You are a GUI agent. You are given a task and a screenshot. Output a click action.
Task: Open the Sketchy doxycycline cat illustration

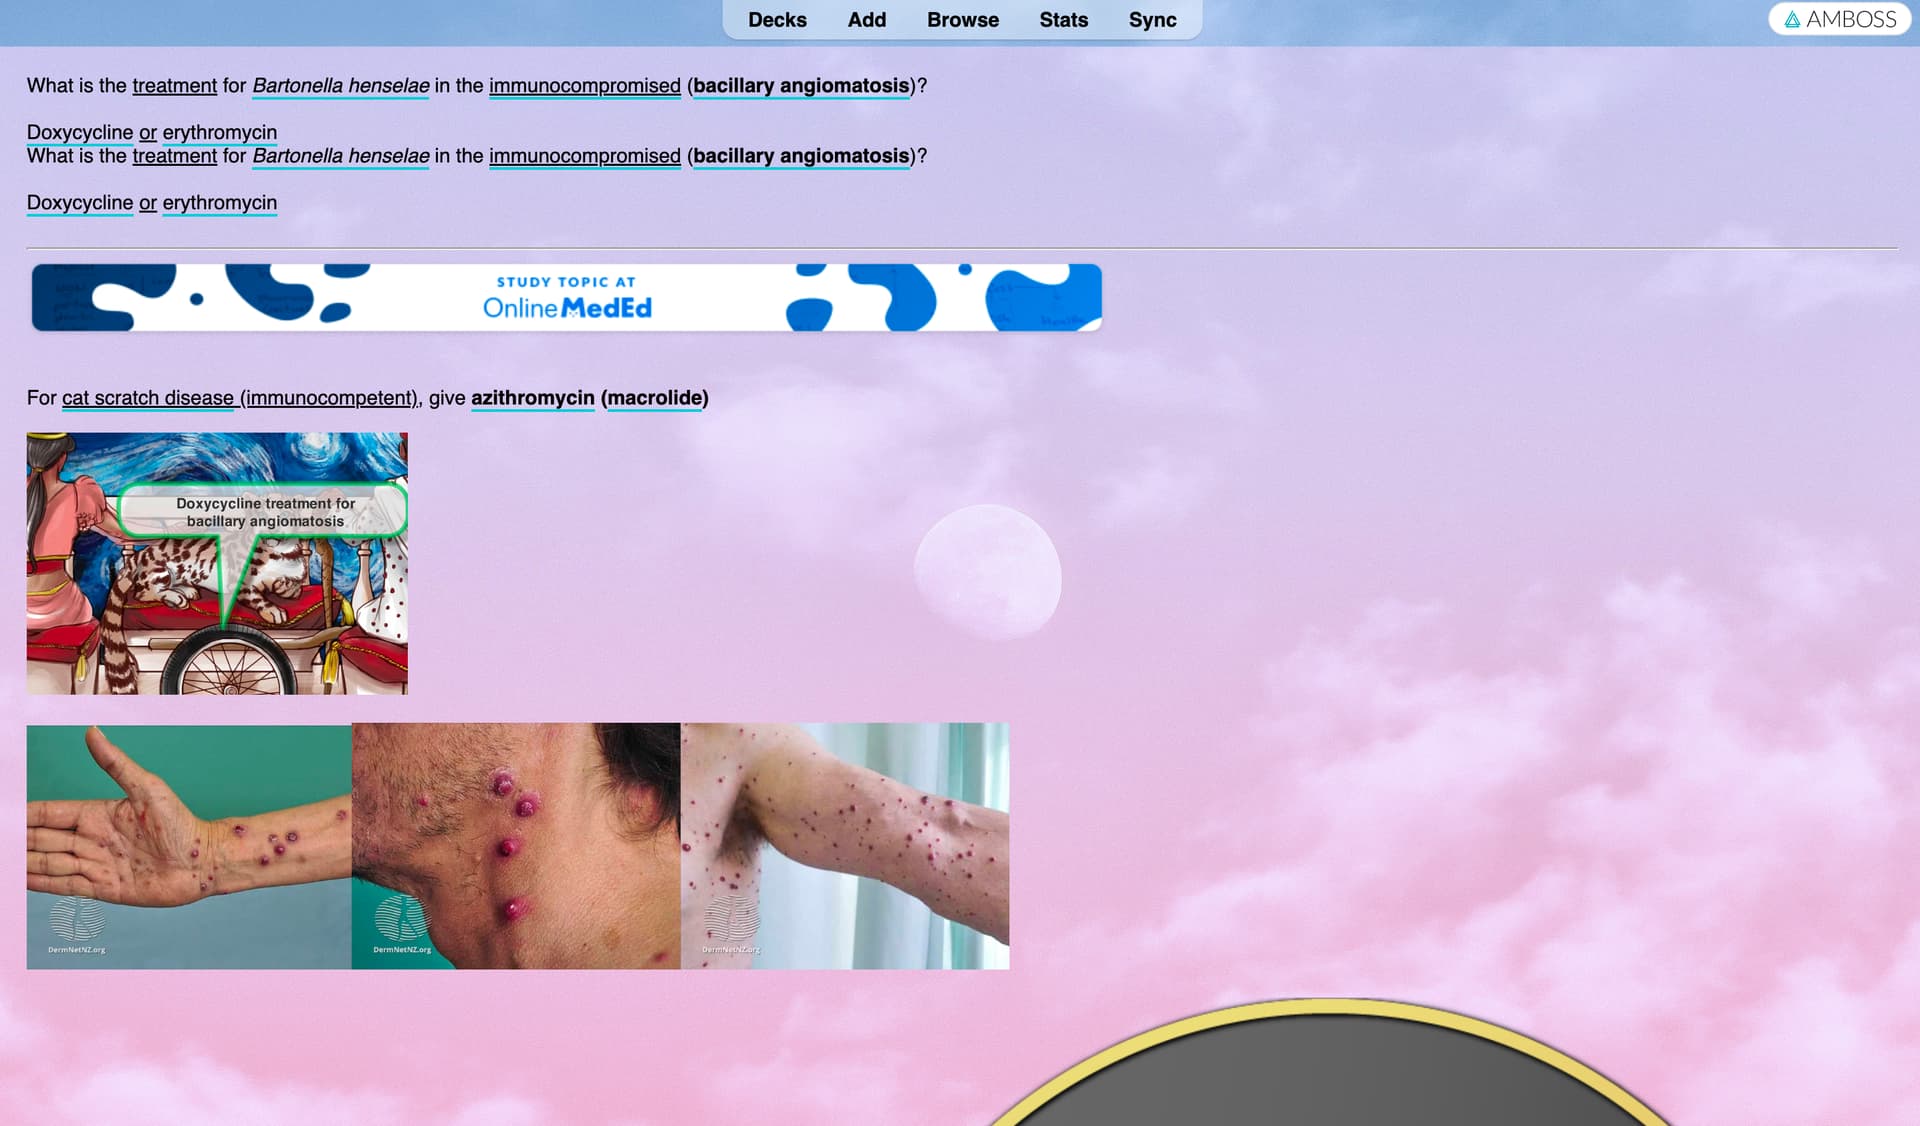coord(217,563)
